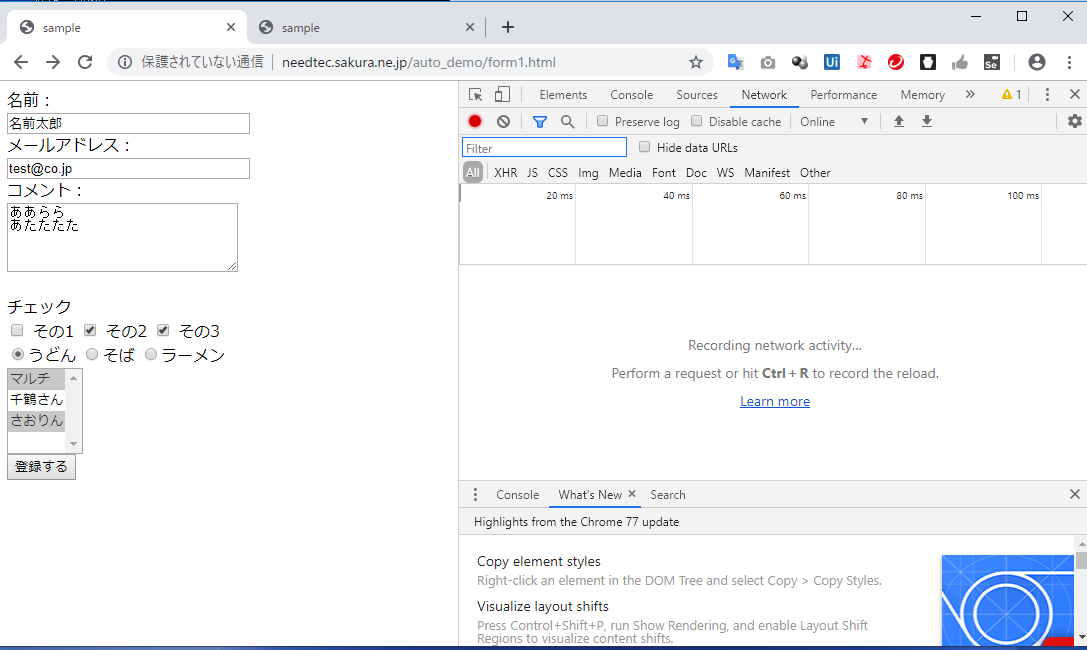Open the Chrome profile avatar
Image resolution: width=1087 pixels, height=650 pixels.
tap(1036, 62)
